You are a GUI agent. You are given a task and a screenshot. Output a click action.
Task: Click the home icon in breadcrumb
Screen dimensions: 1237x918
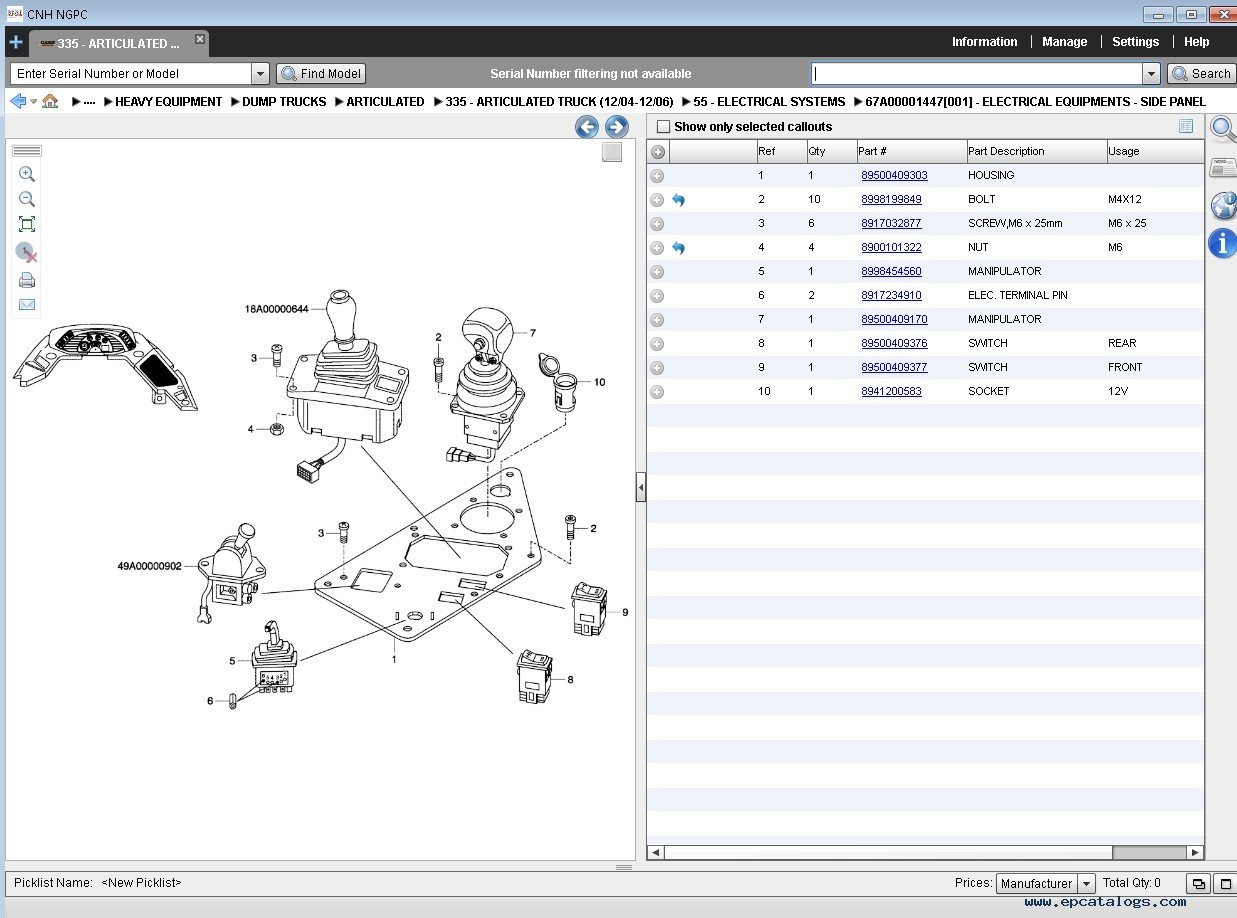50,101
